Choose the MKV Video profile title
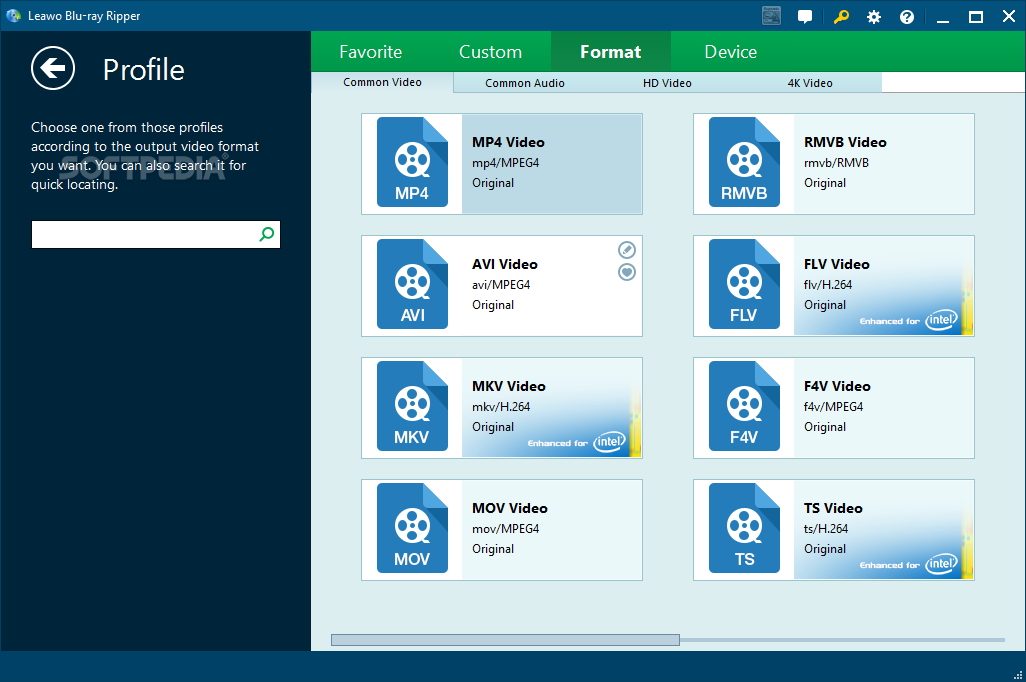 509,386
